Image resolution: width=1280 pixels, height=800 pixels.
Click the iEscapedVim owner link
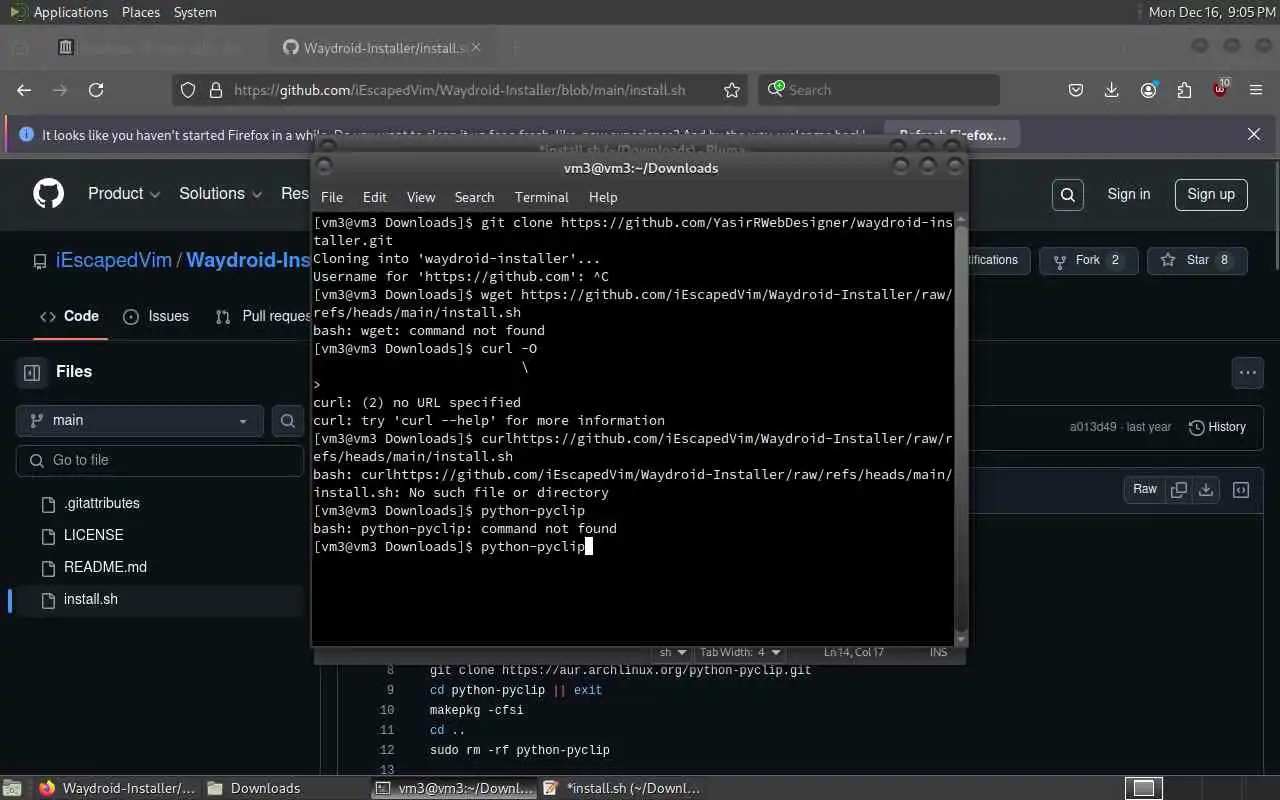click(114, 260)
